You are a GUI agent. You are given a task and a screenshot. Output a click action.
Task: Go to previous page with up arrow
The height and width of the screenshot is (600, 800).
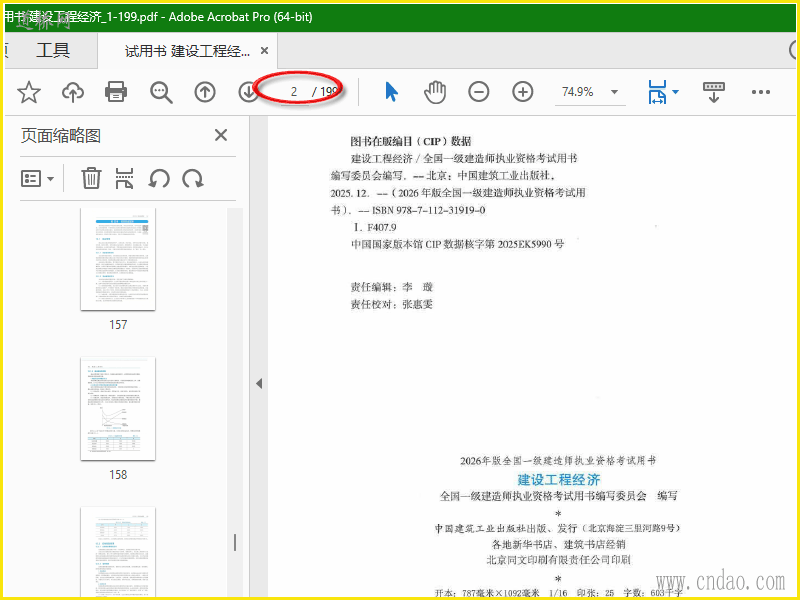(205, 92)
